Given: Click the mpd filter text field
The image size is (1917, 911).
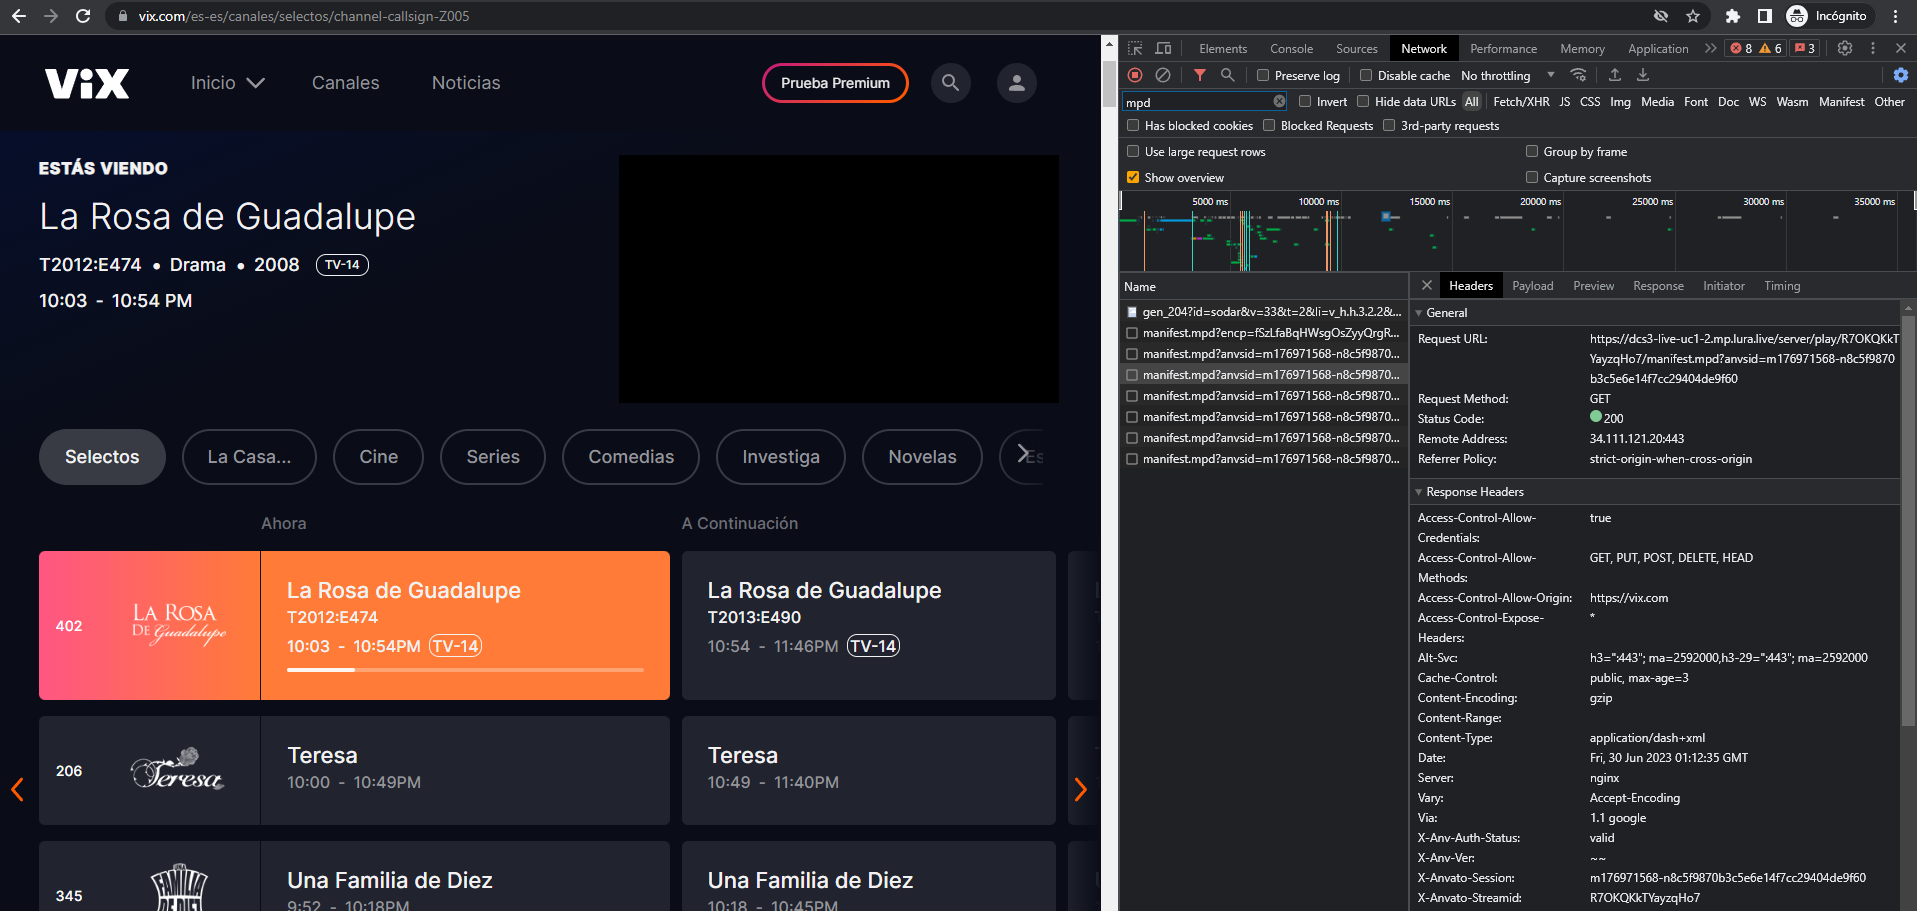Looking at the screenshot, I should 1196,102.
